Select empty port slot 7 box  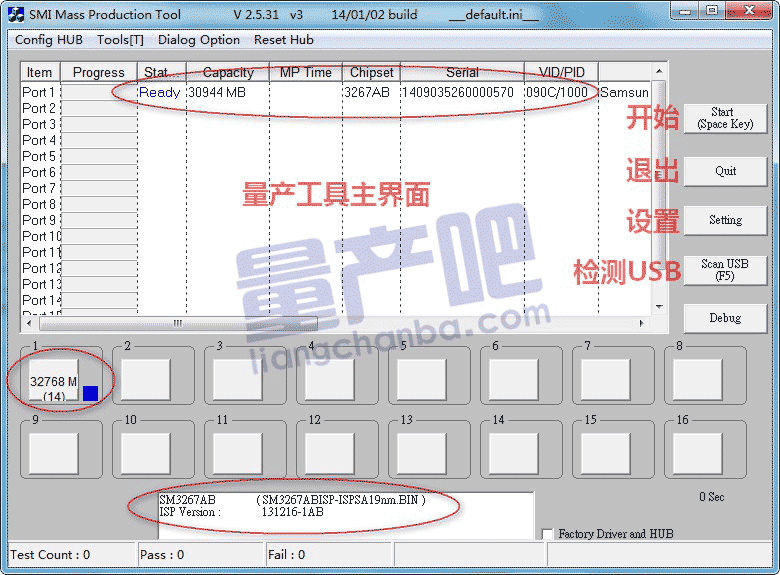(605, 379)
